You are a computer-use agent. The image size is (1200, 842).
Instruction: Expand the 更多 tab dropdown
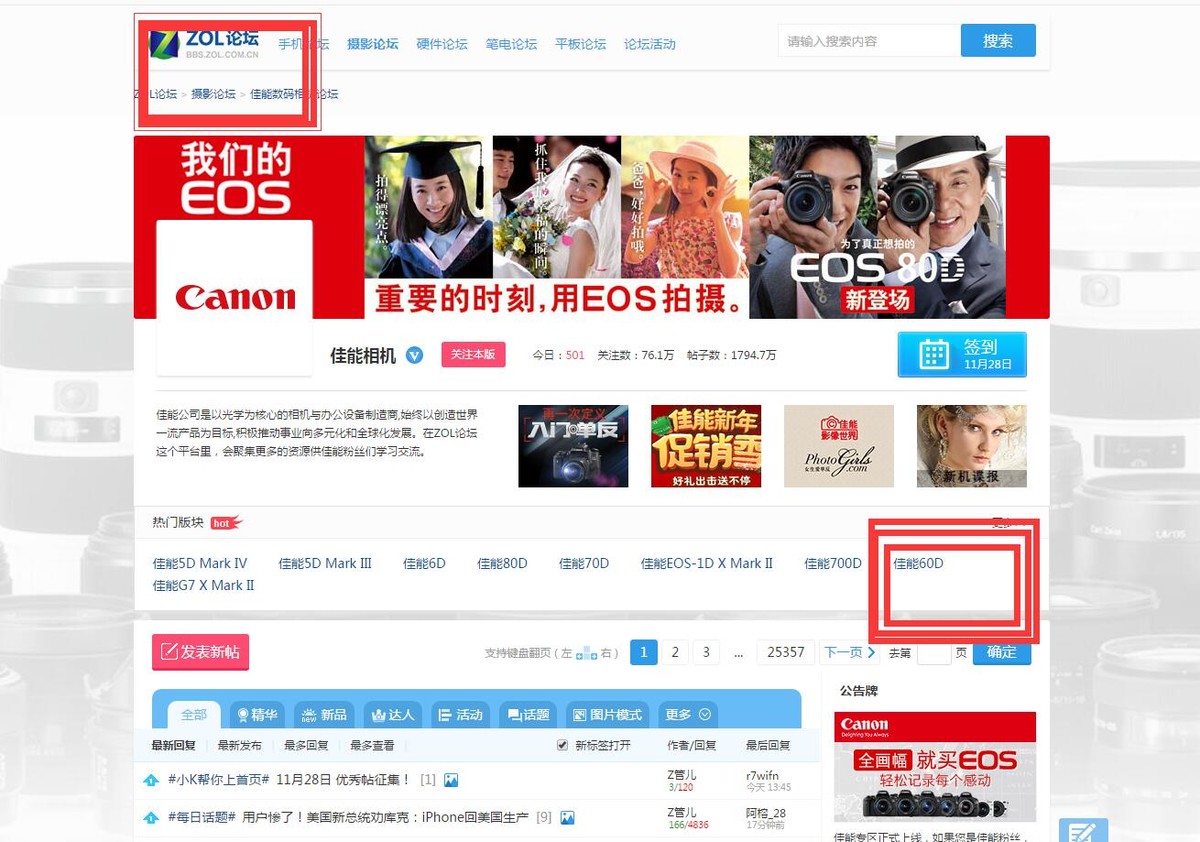(x=688, y=715)
